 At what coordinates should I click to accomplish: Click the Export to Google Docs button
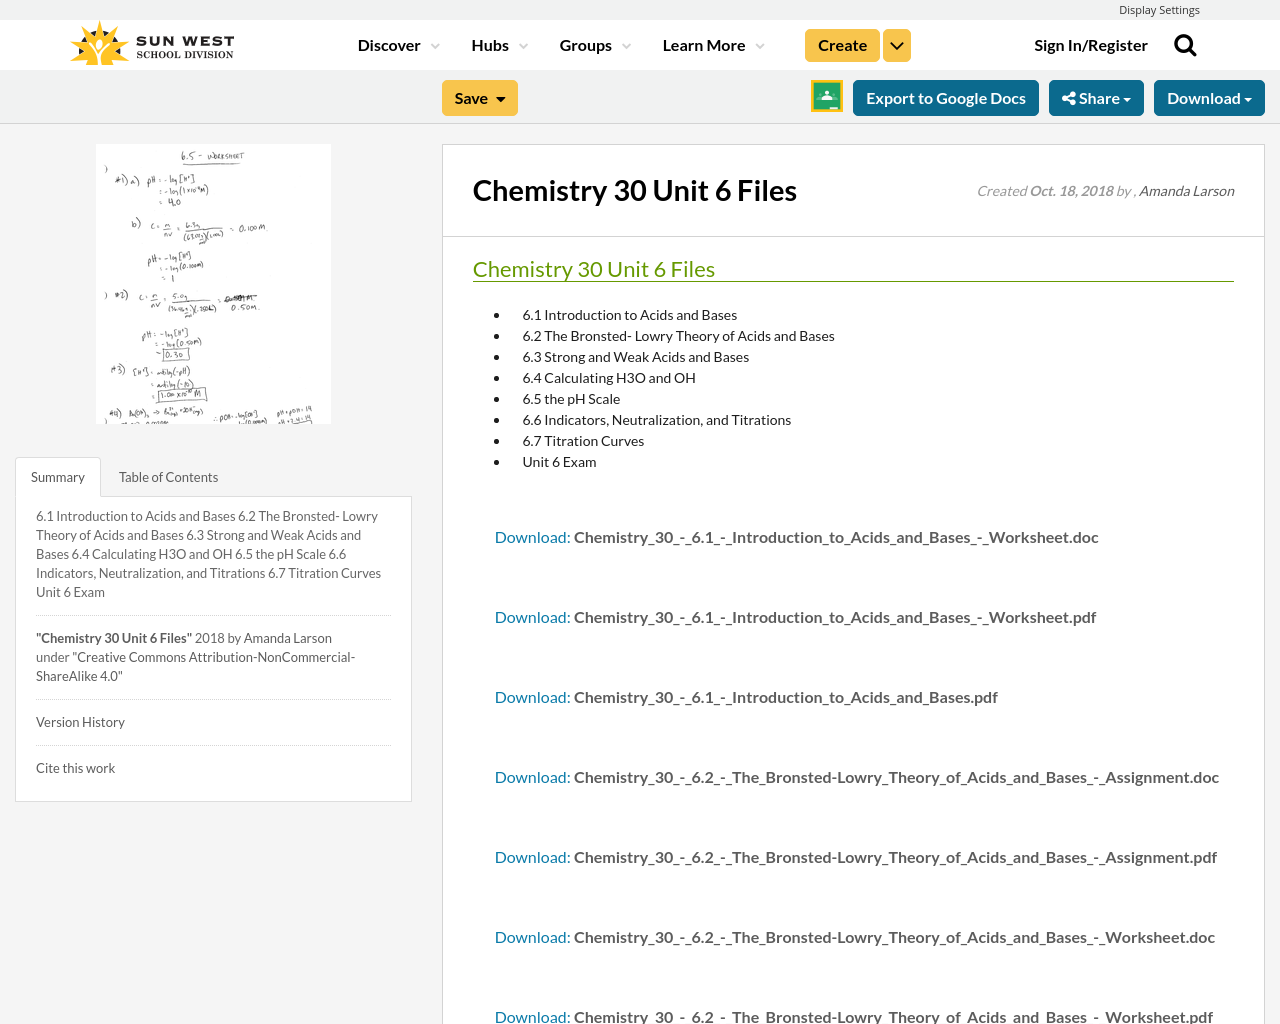[x=945, y=96]
